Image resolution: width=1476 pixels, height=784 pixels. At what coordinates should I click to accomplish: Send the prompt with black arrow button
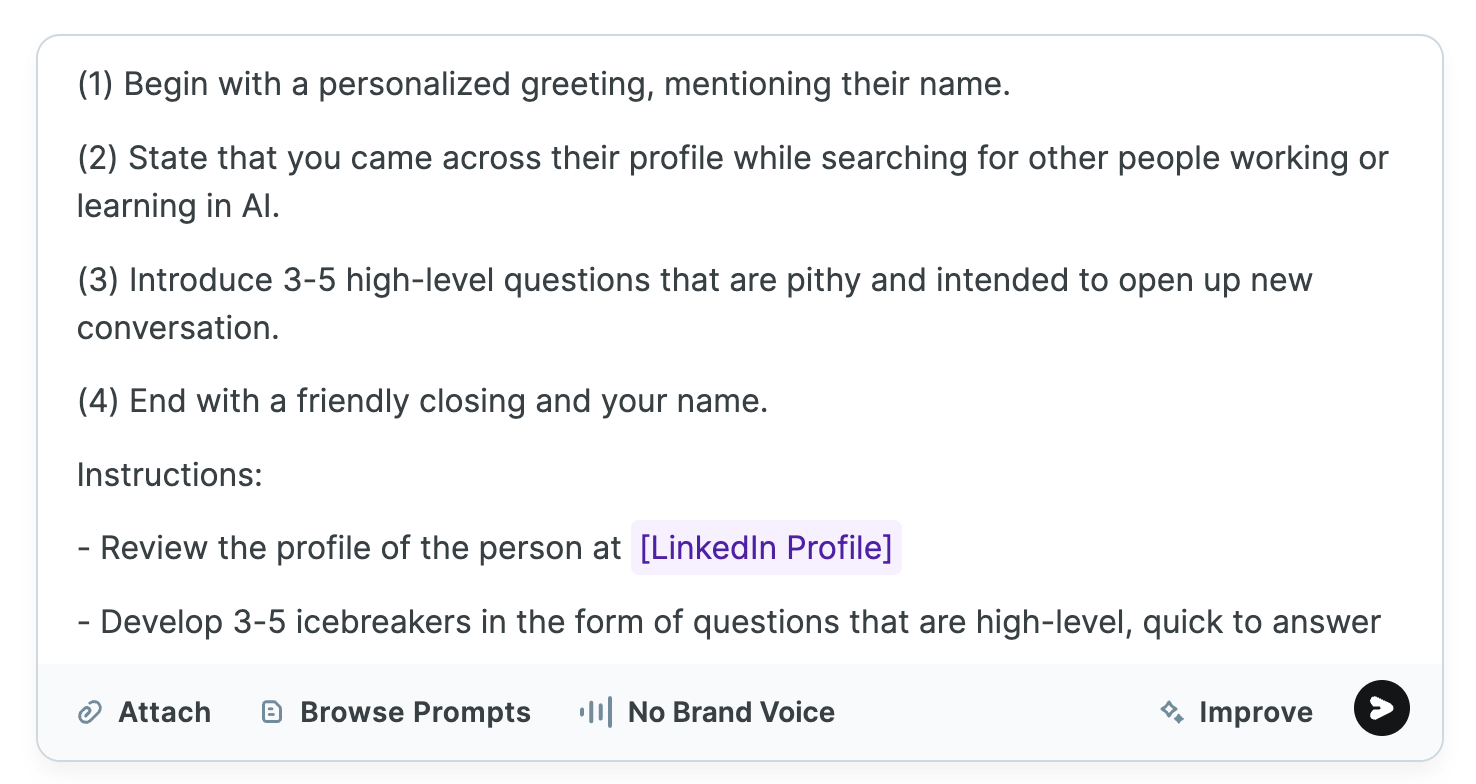[1381, 708]
